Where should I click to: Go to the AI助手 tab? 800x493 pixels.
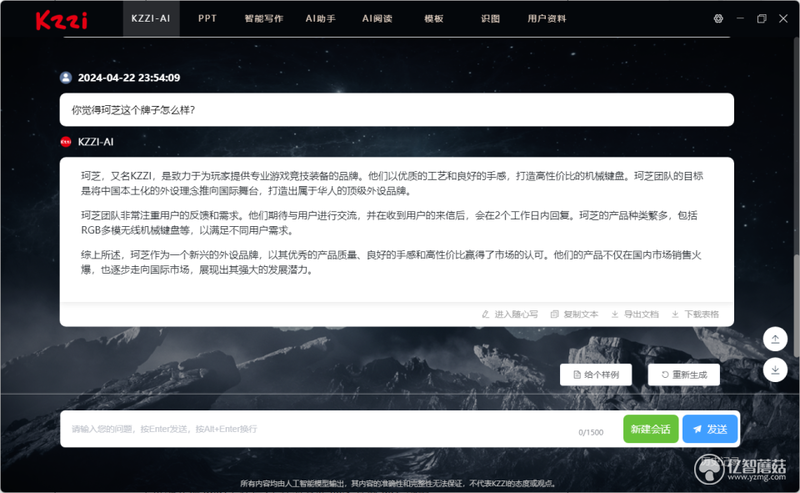click(x=320, y=18)
